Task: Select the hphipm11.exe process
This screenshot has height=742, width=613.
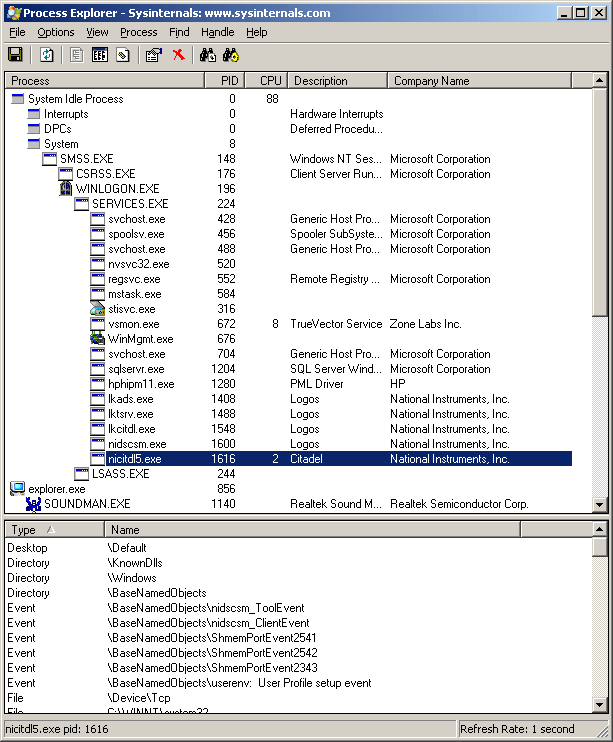Action: [x=141, y=384]
